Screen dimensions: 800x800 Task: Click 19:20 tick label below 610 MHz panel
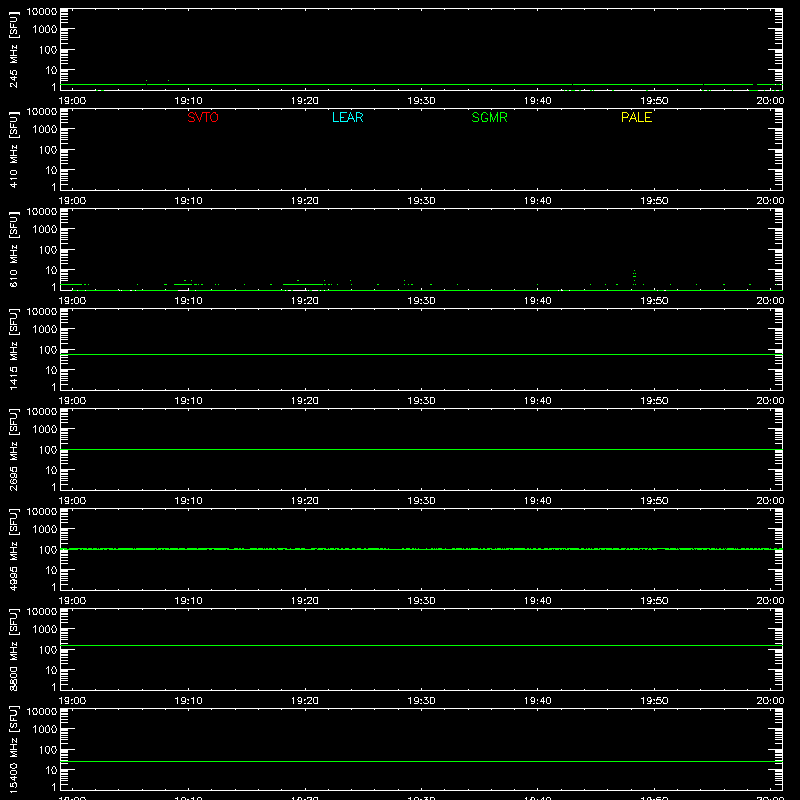point(305,301)
